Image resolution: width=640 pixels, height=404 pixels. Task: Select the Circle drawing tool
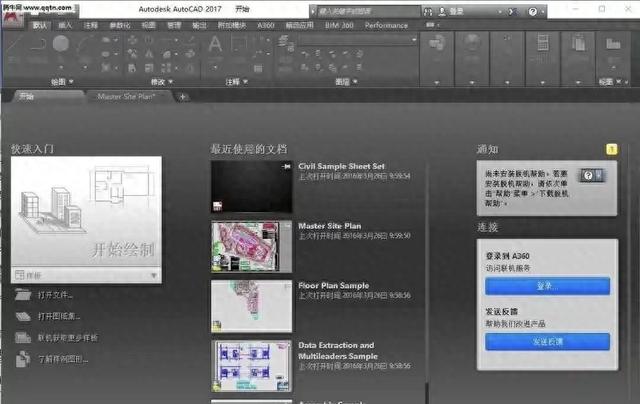61,44
